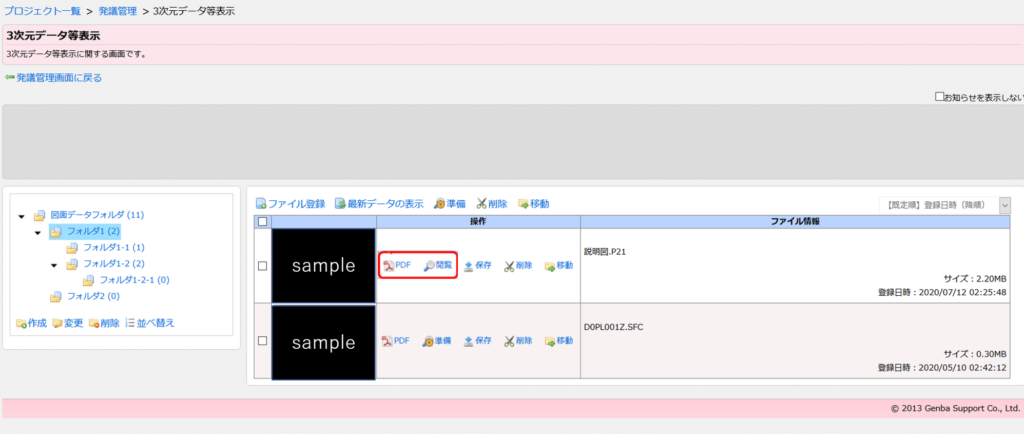1024x434 pixels.
Task: Go to 発議管理 breadcrumb
Action: pyautogui.click(x=118, y=11)
